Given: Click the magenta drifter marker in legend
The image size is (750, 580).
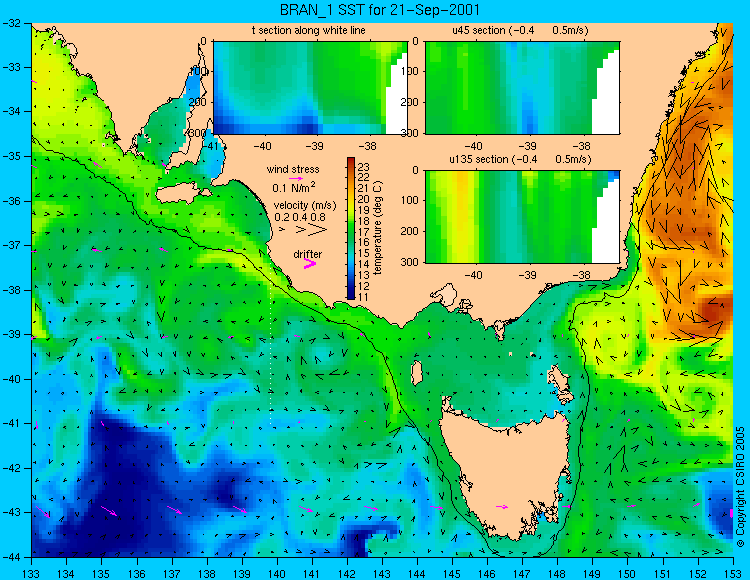Looking at the screenshot, I should click(310, 263).
